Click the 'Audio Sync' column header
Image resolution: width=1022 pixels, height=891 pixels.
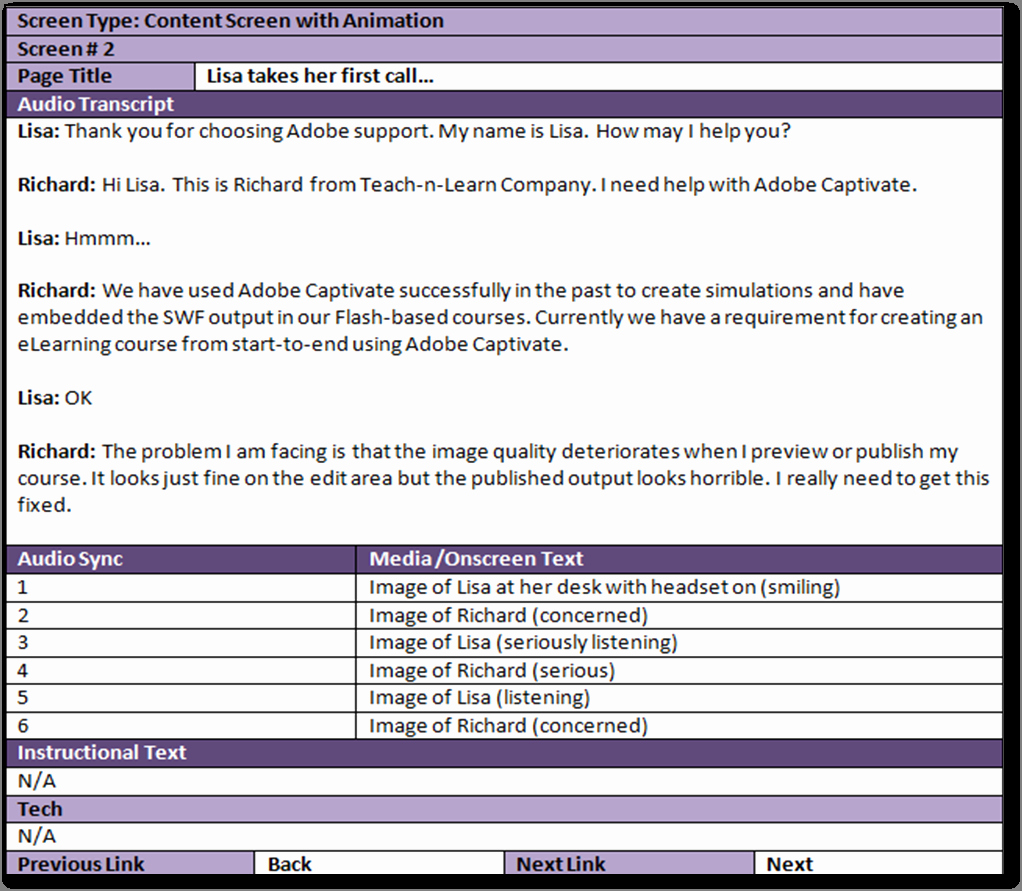pyautogui.click(x=181, y=559)
